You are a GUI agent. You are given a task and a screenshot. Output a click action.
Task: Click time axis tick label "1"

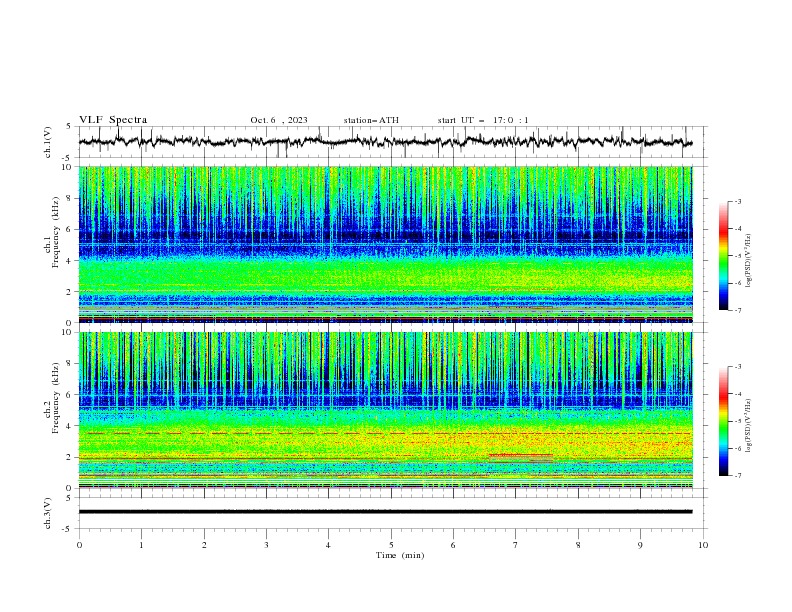tap(141, 545)
